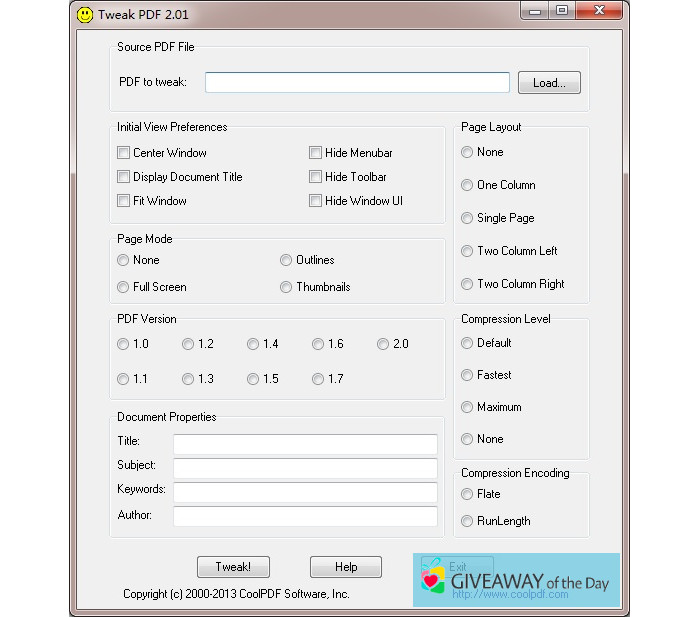The width and height of the screenshot is (700, 617).
Task: Click the Author input field
Action: point(305,516)
